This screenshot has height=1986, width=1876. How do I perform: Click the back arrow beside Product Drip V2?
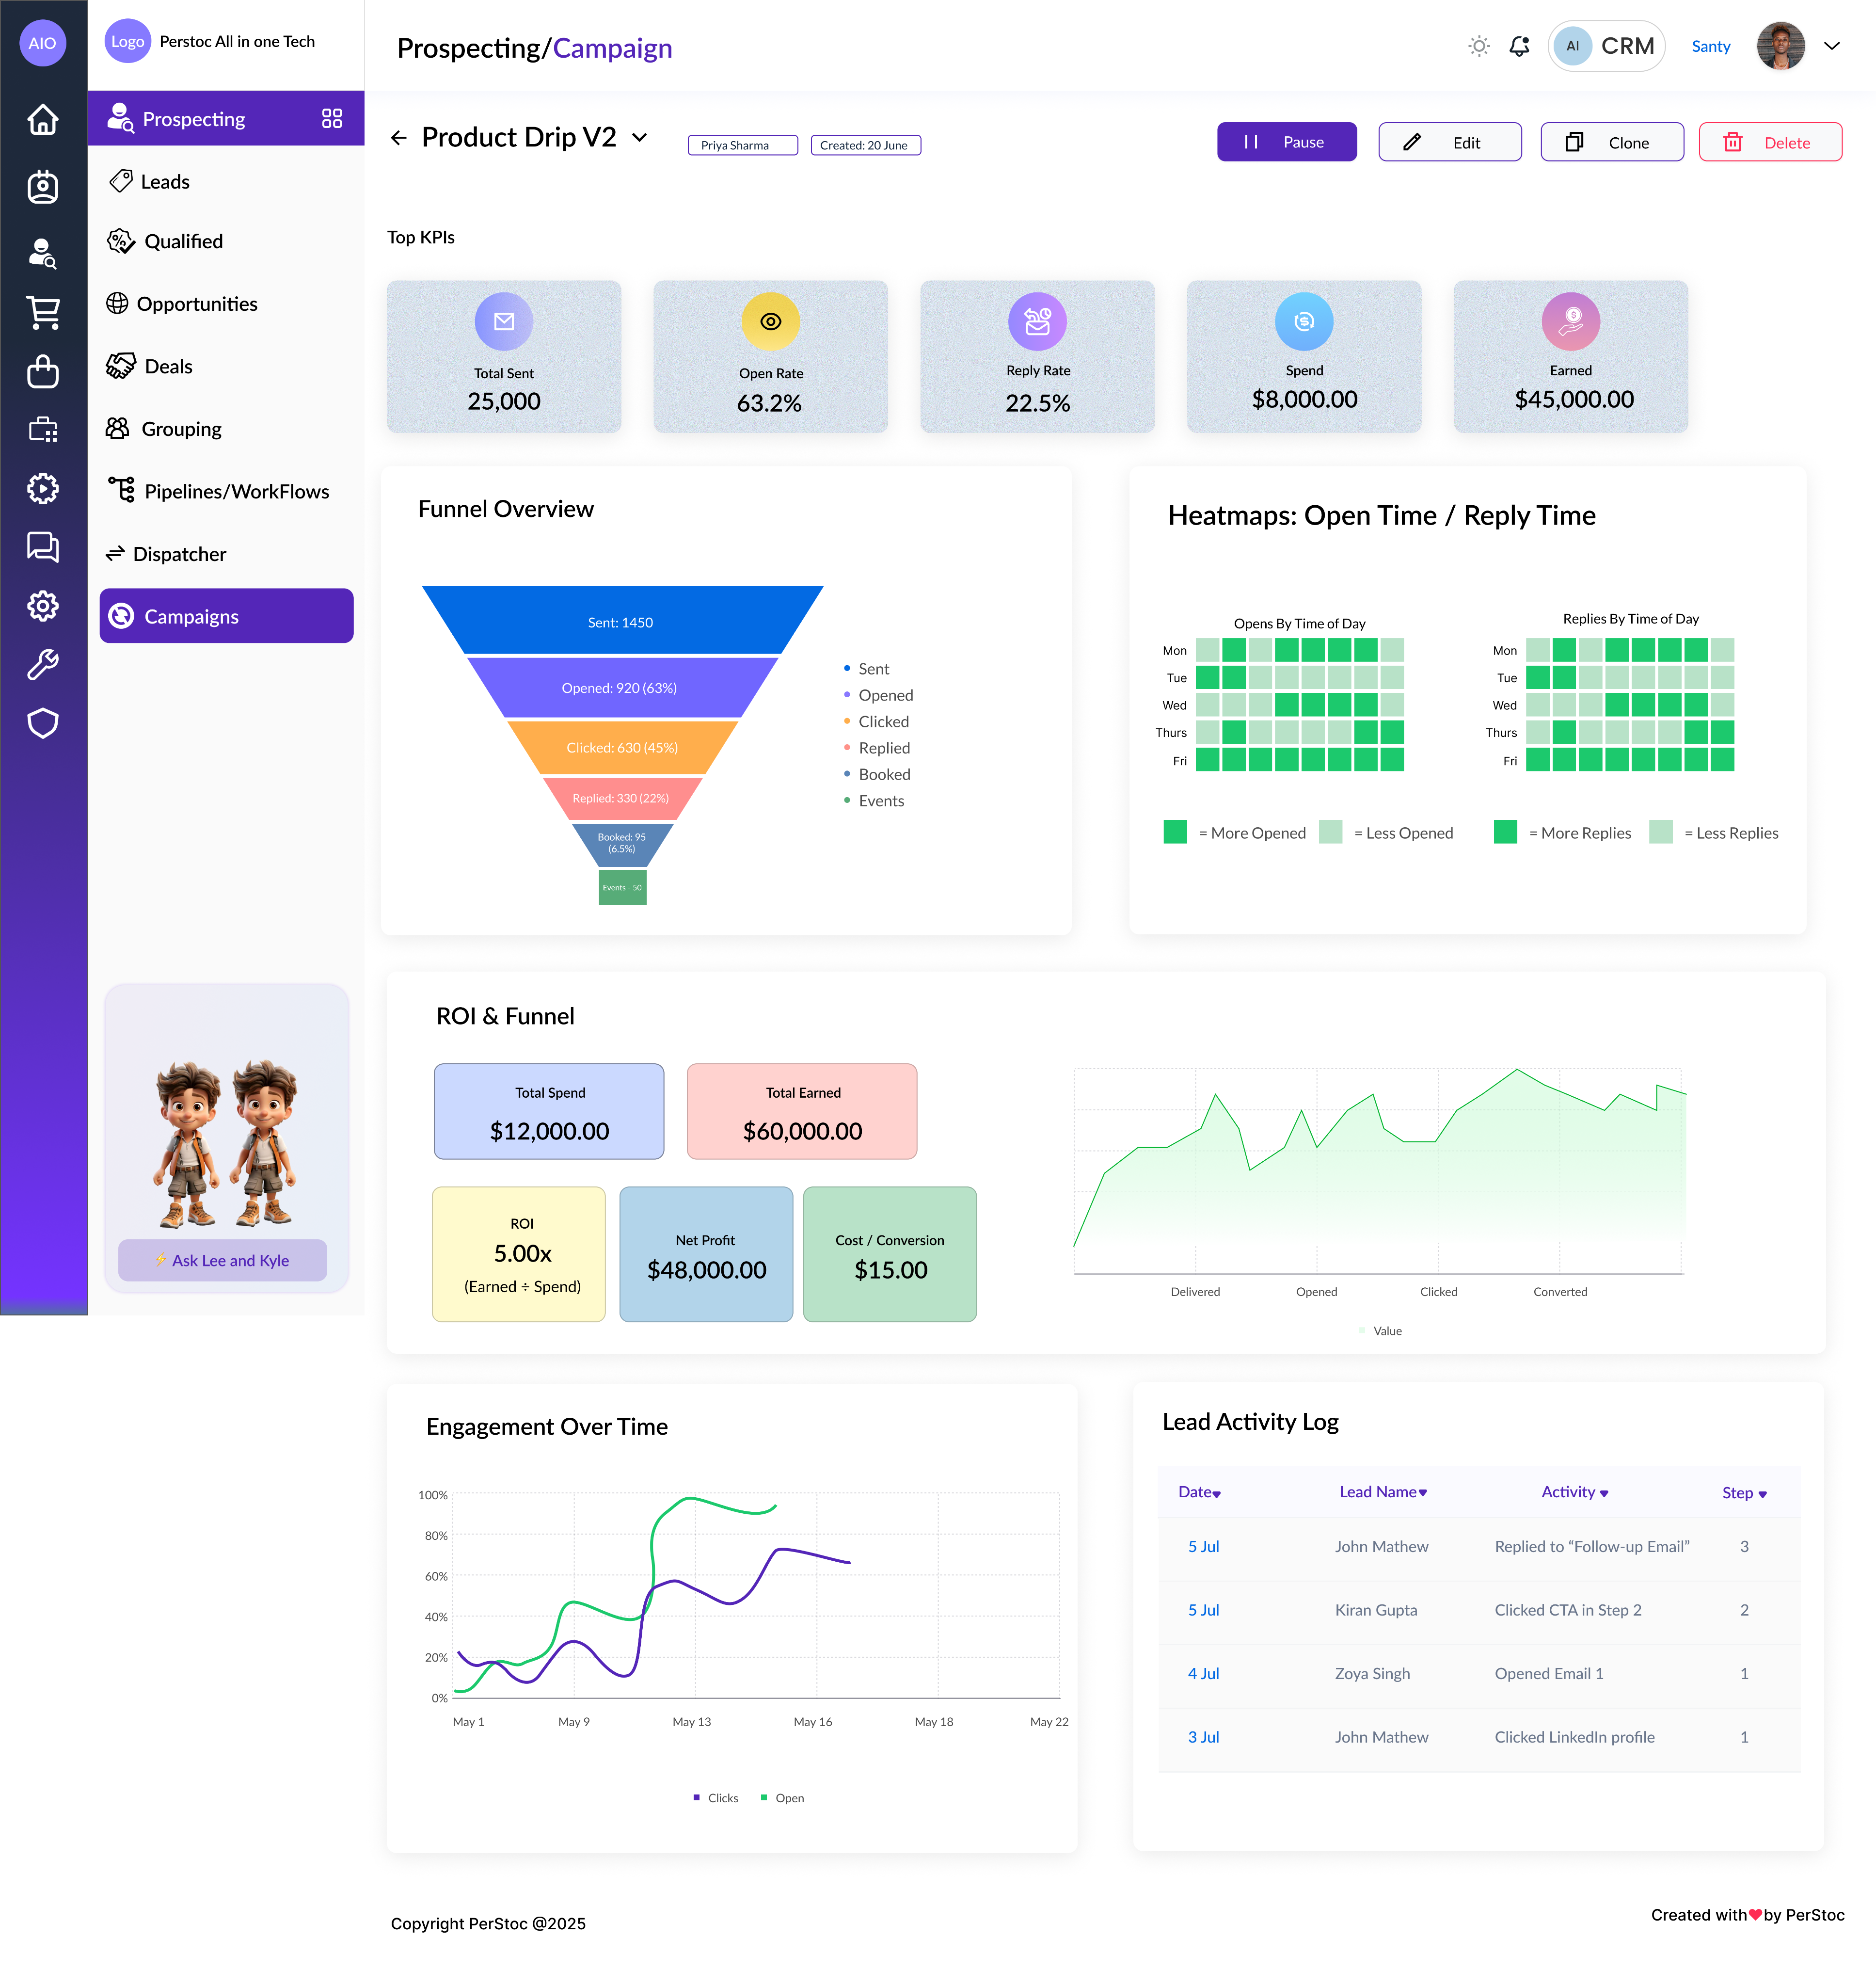point(399,138)
